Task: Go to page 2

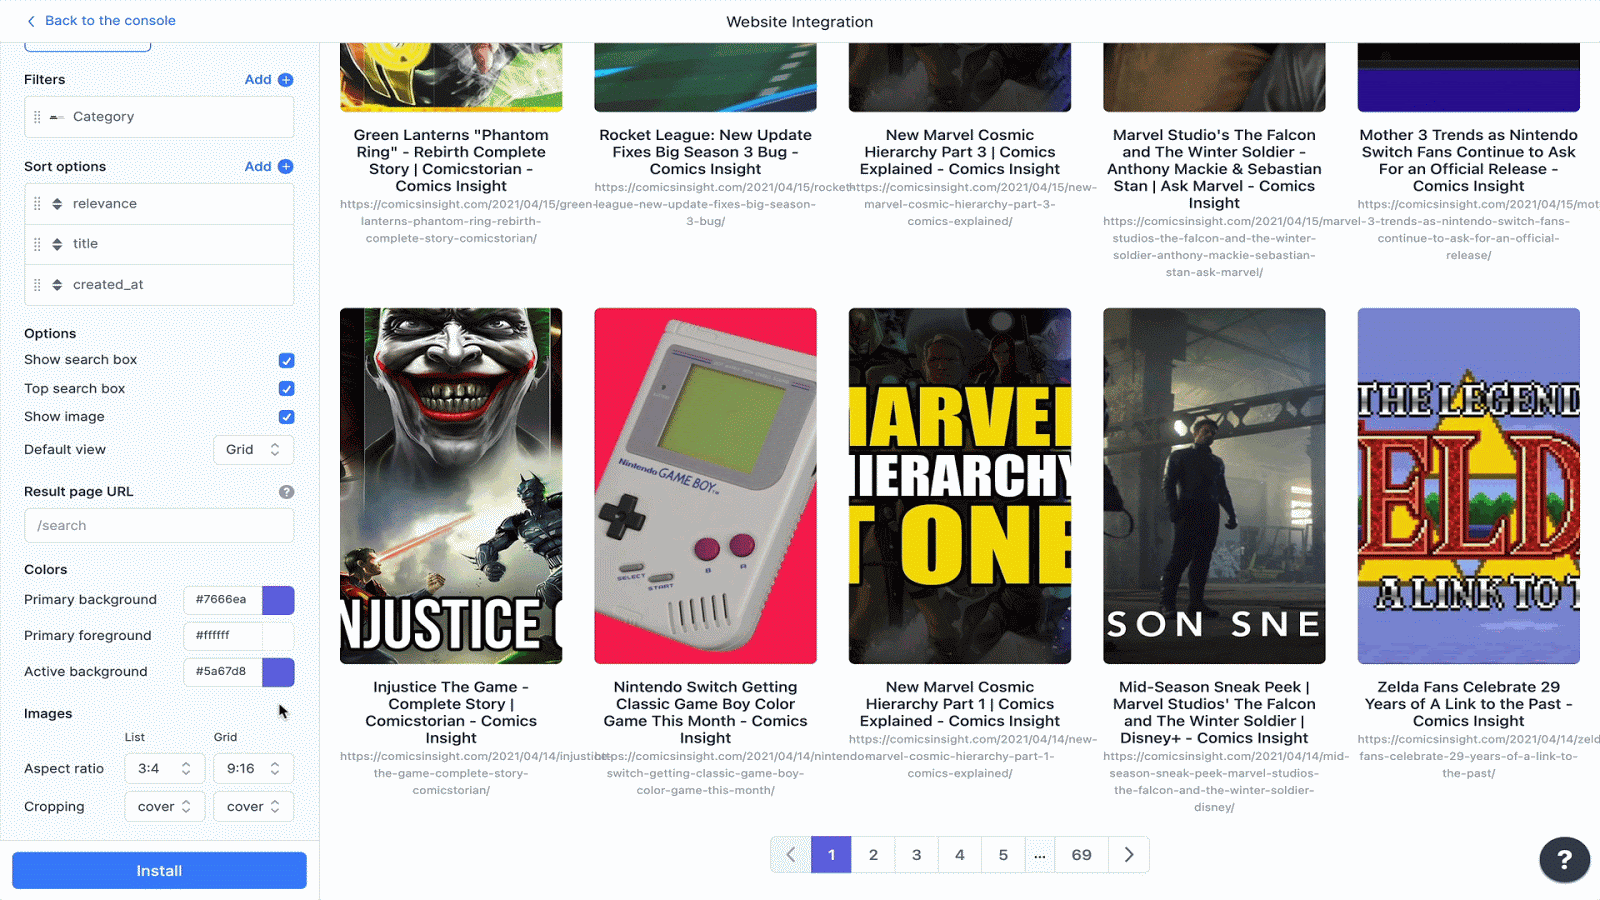Action: [874, 855]
